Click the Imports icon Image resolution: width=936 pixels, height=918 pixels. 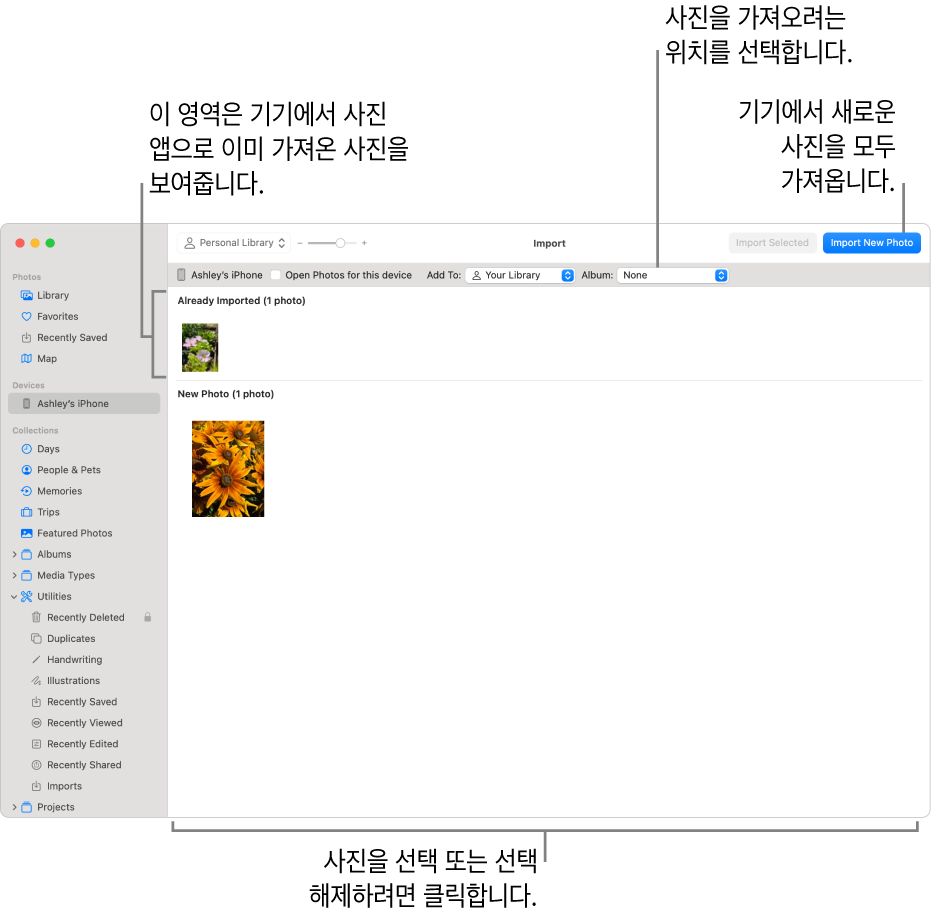(x=36, y=787)
